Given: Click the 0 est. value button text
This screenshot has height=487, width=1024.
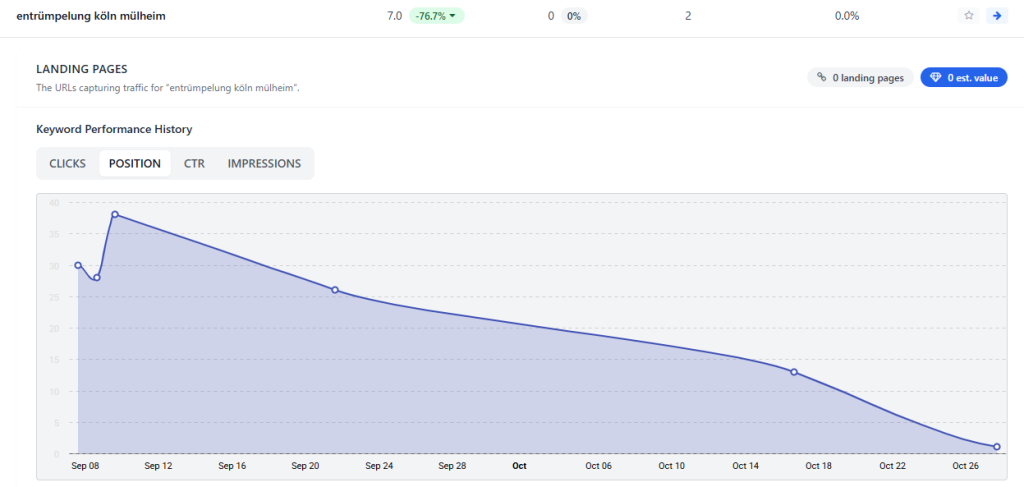Looking at the screenshot, I should 973,77.
